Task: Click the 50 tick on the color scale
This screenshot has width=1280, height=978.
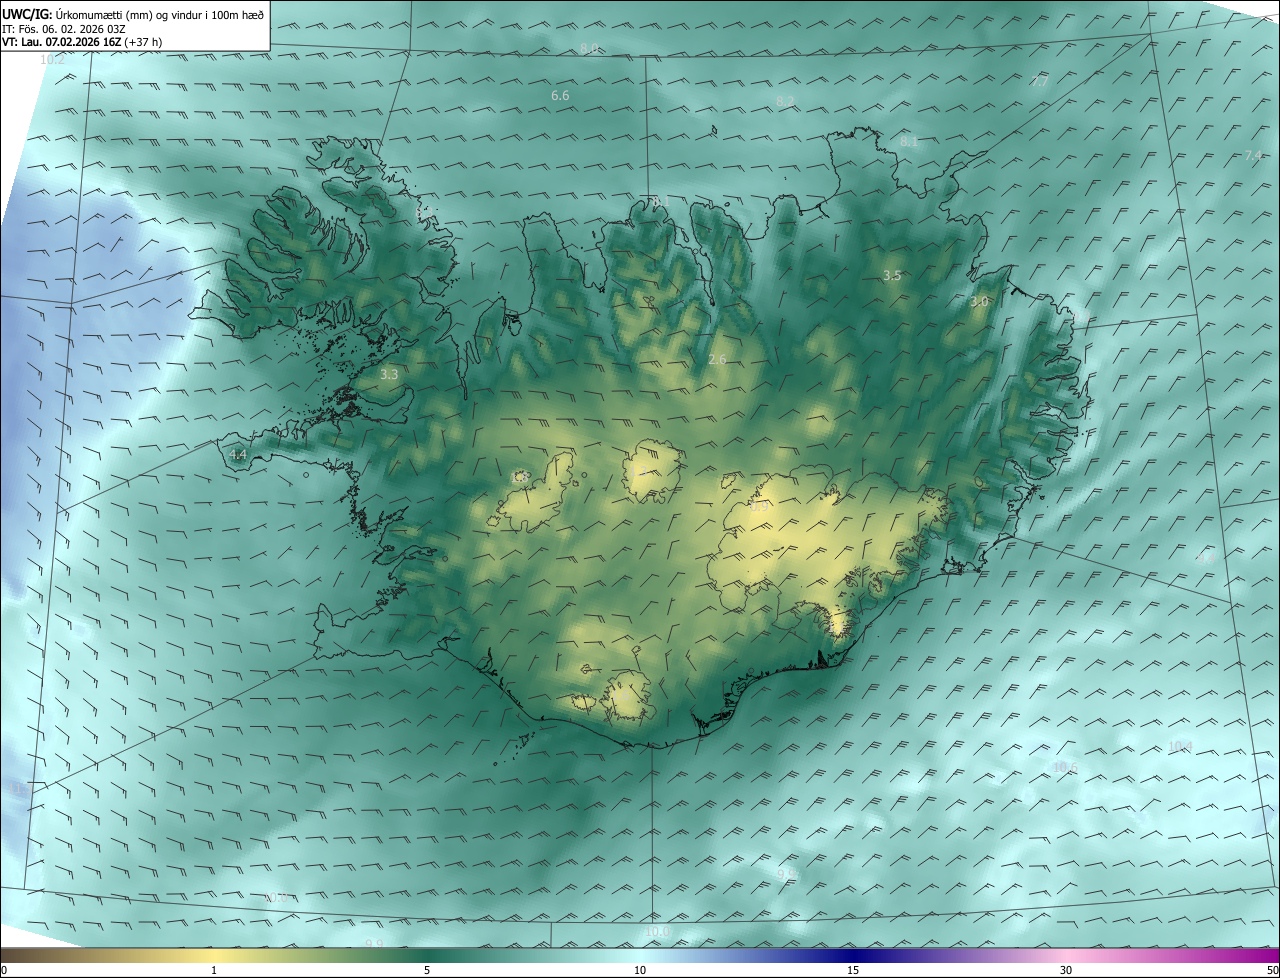Action: click(x=1272, y=970)
